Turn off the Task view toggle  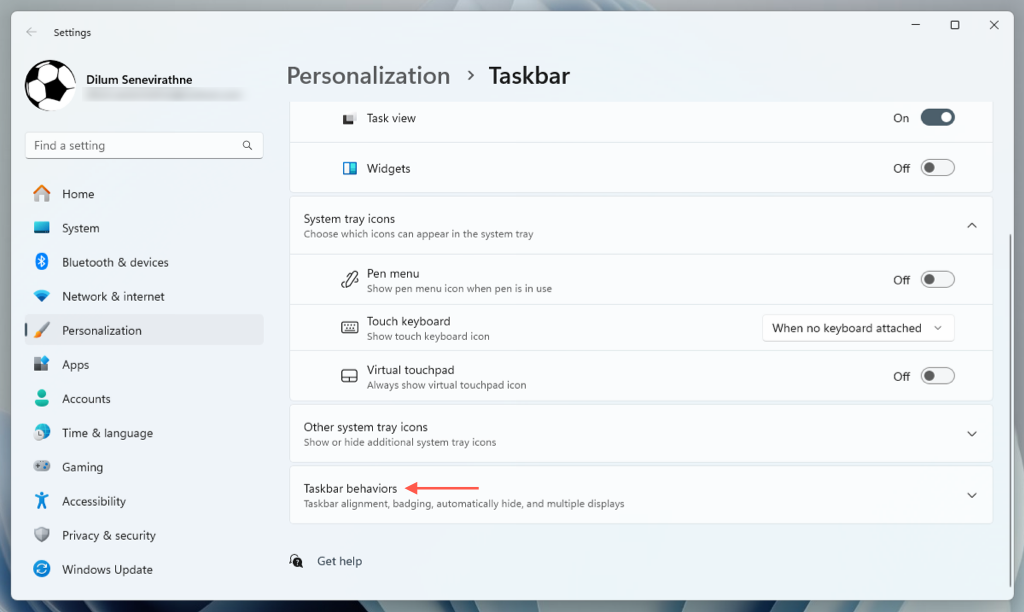(937, 118)
